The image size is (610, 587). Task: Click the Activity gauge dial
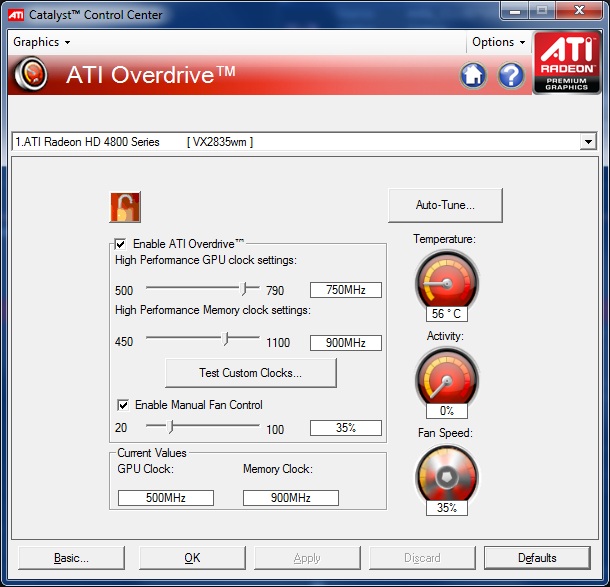tap(447, 378)
